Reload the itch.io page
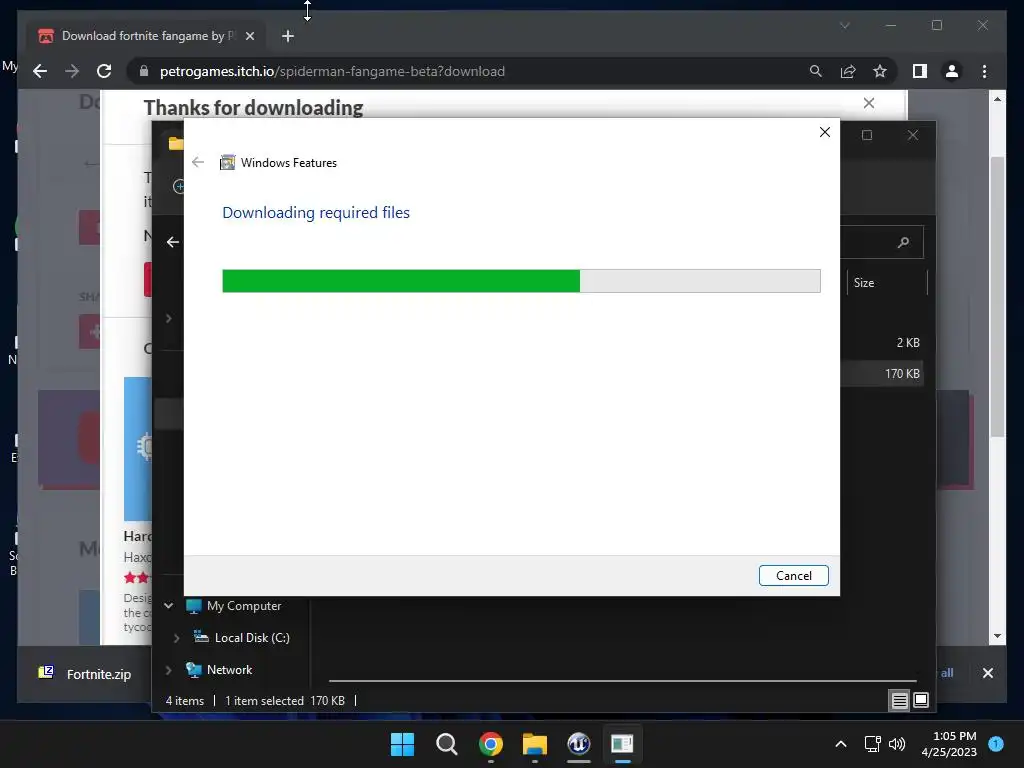 pos(104,71)
